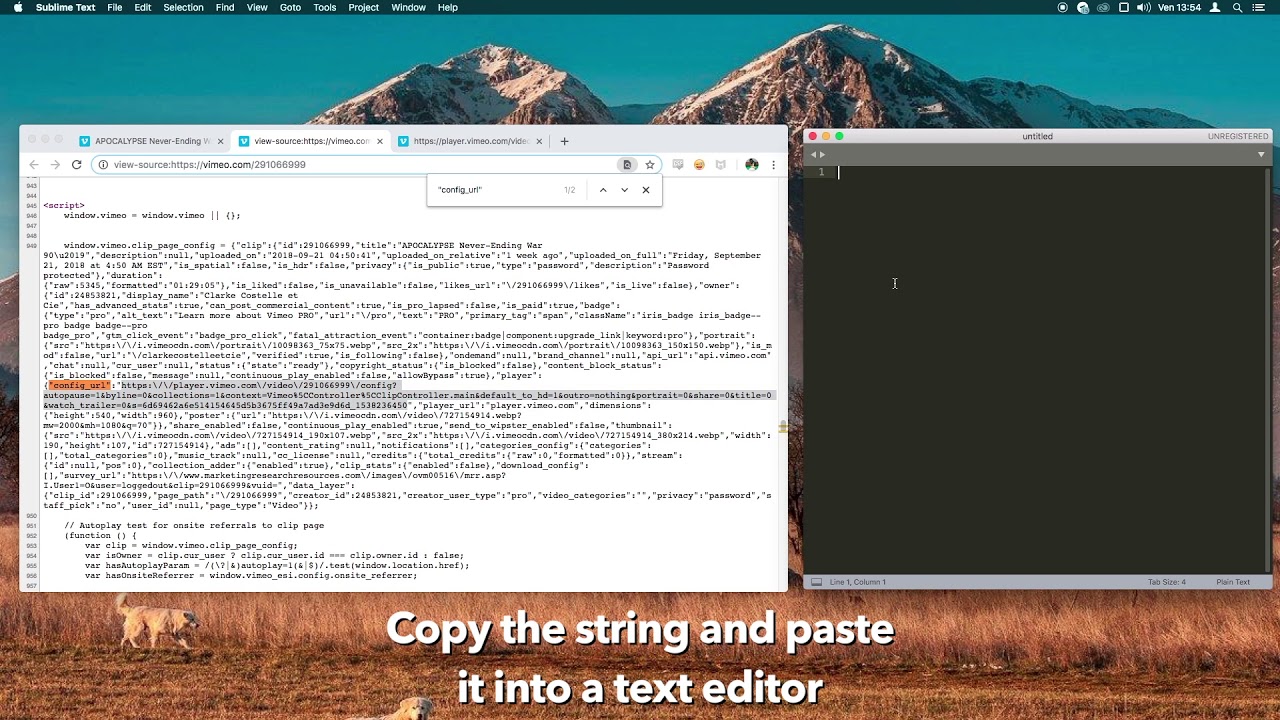The image size is (1280, 720).
Task: Click the "var clip = window.vimeo.clip_page_config" line
Action: pos(191,545)
